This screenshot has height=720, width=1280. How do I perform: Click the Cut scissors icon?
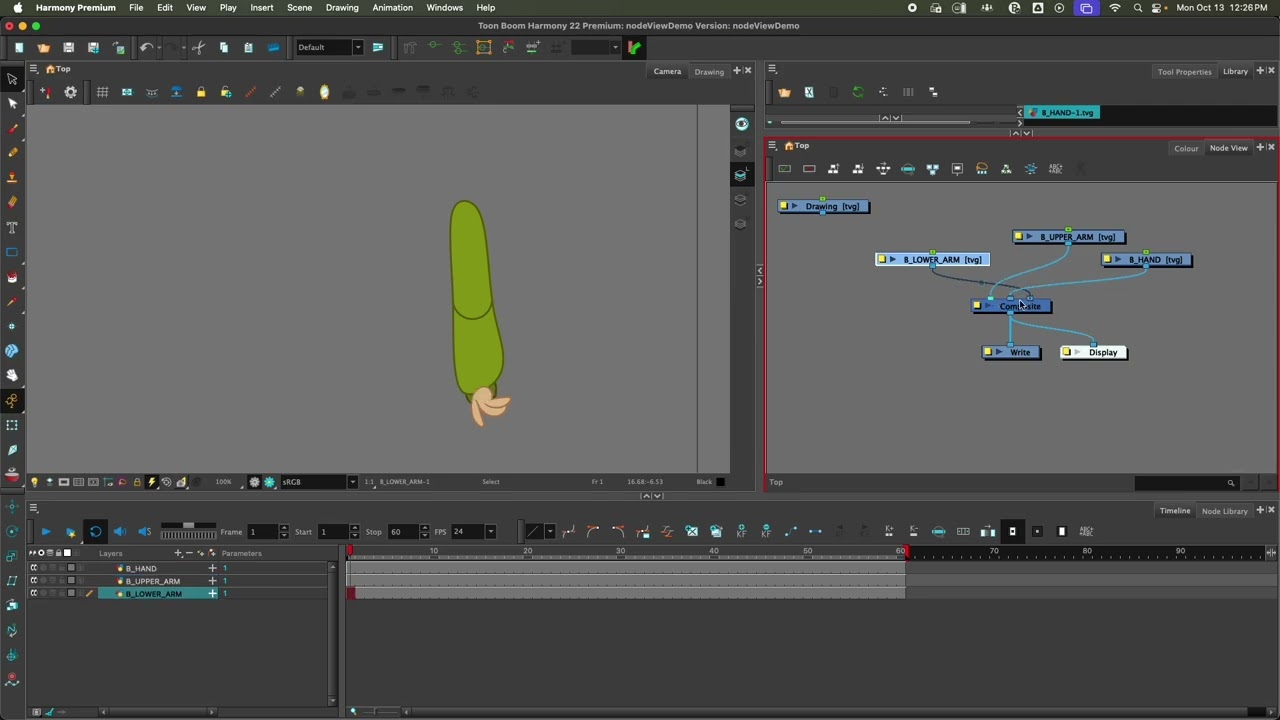point(198,47)
